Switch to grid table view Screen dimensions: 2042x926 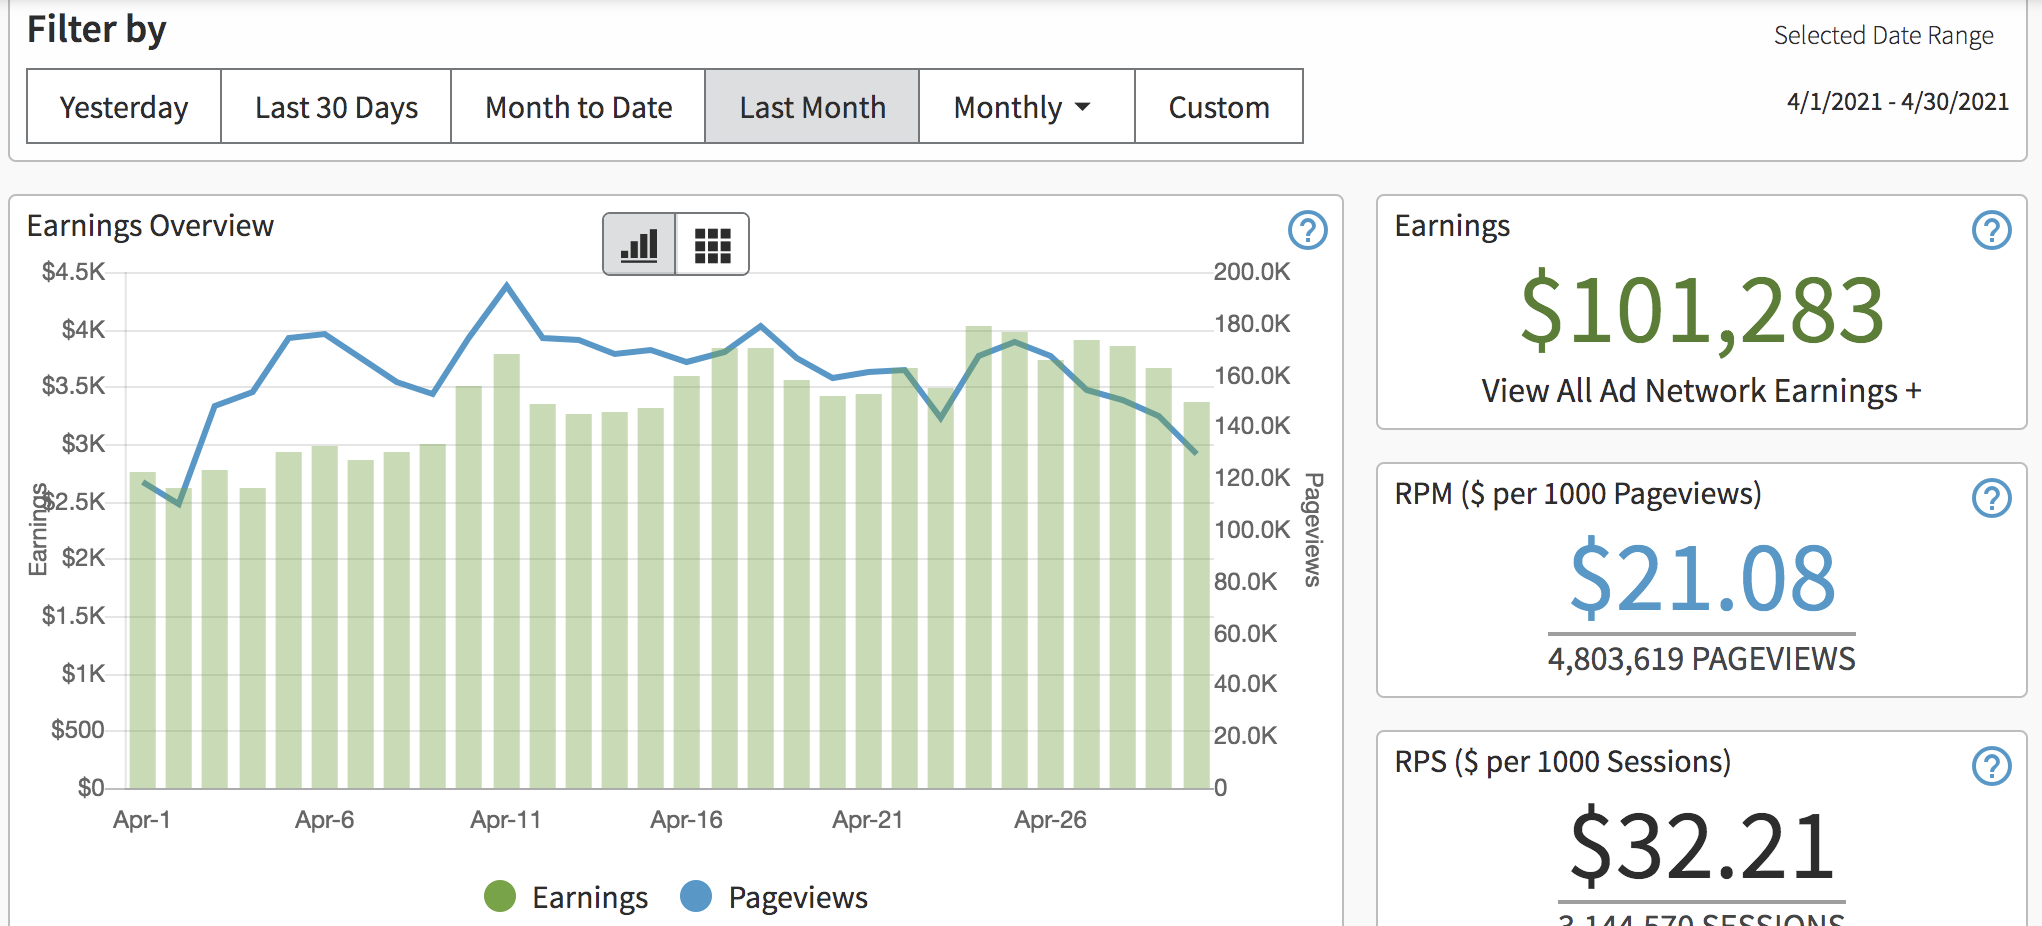click(712, 244)
